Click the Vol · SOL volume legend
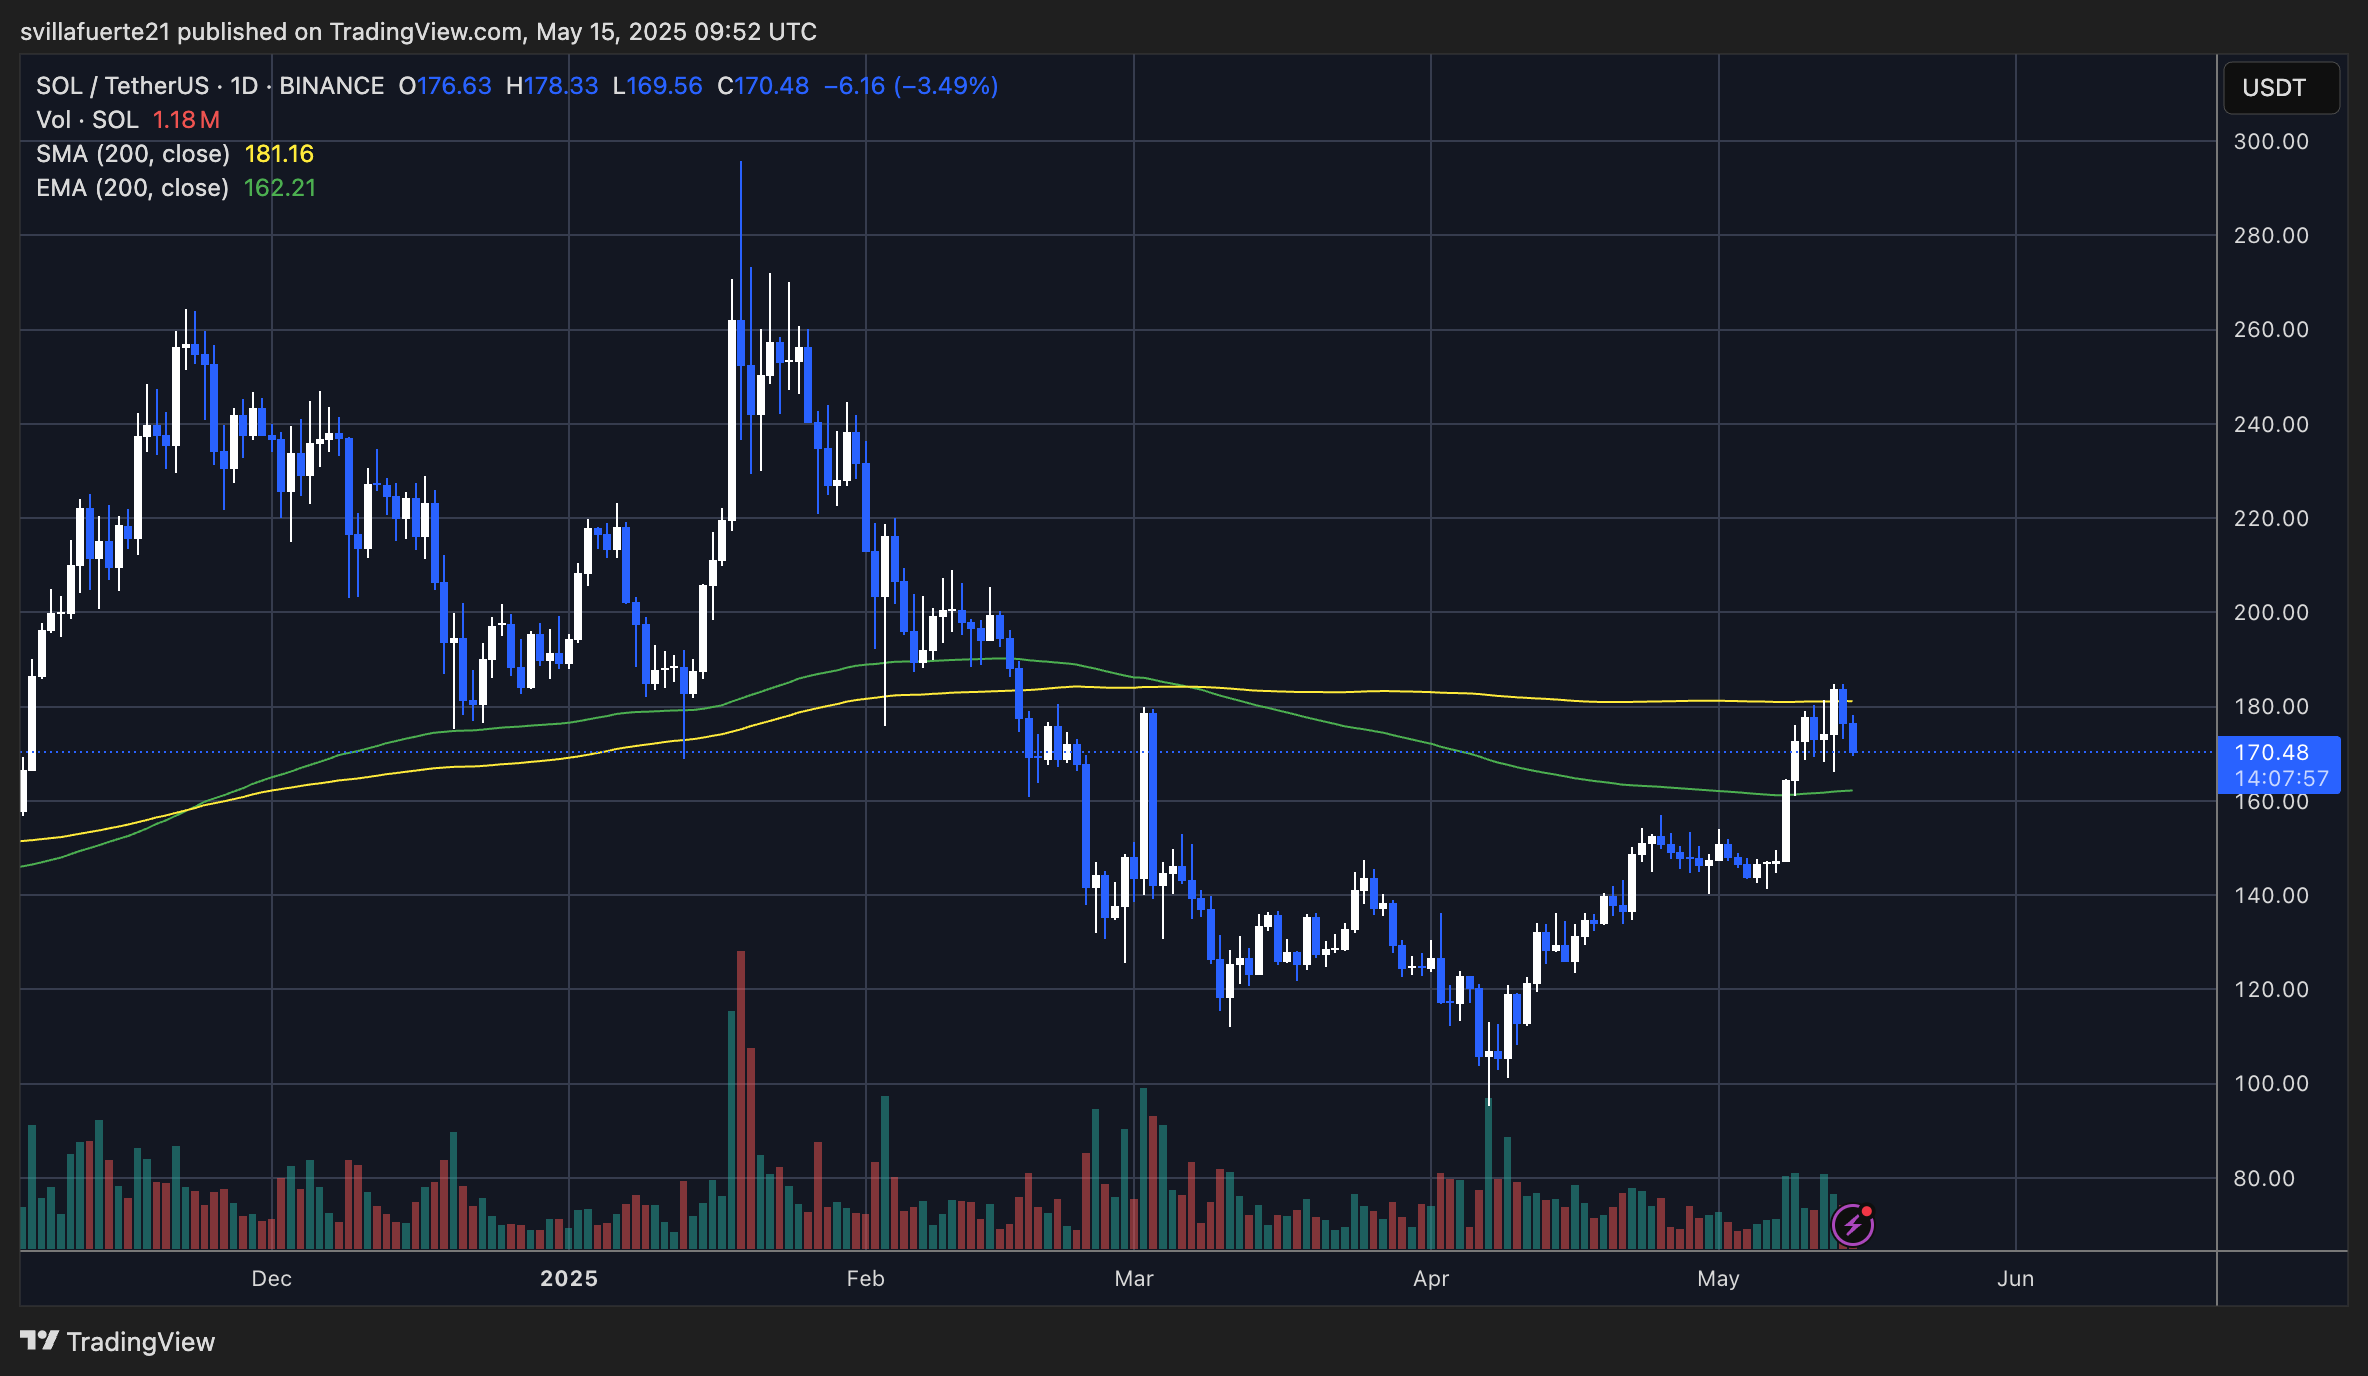This screenshot has width=2368, height=1376. tap(87, 120)
